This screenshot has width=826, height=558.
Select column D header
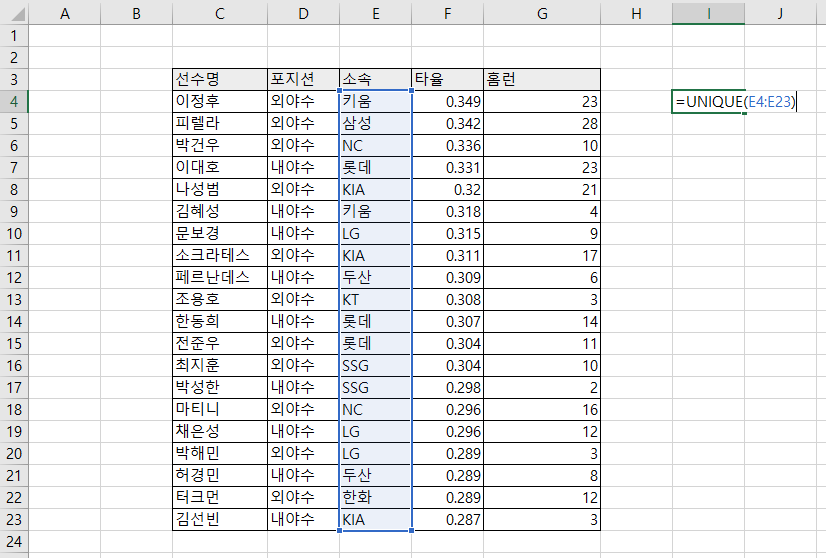point(303,13)
